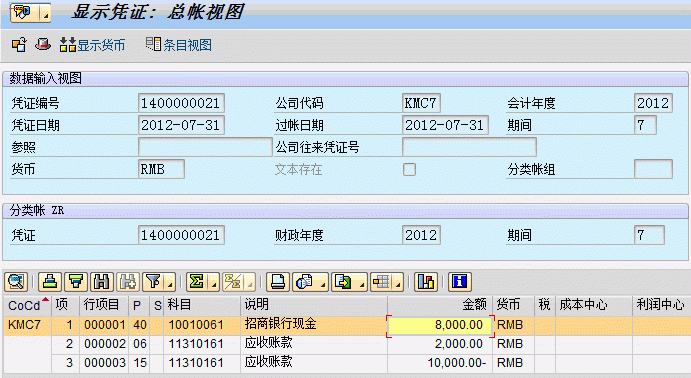This screenshot has width=691, height=378.
Task: Click the 显示货币 button
Action: click(x=92, y=44)
